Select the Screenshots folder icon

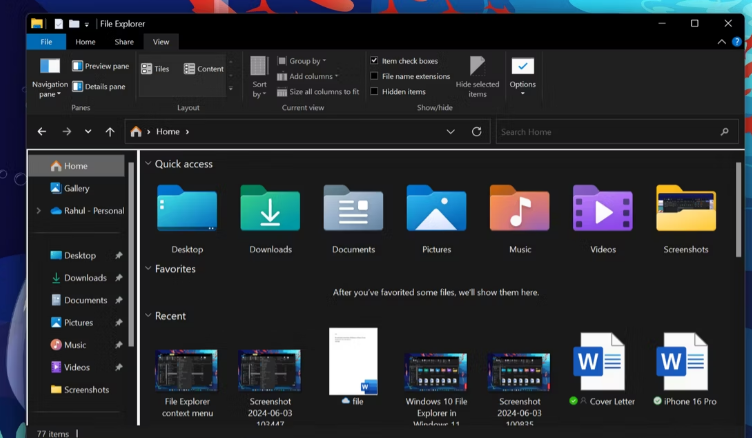686,209
